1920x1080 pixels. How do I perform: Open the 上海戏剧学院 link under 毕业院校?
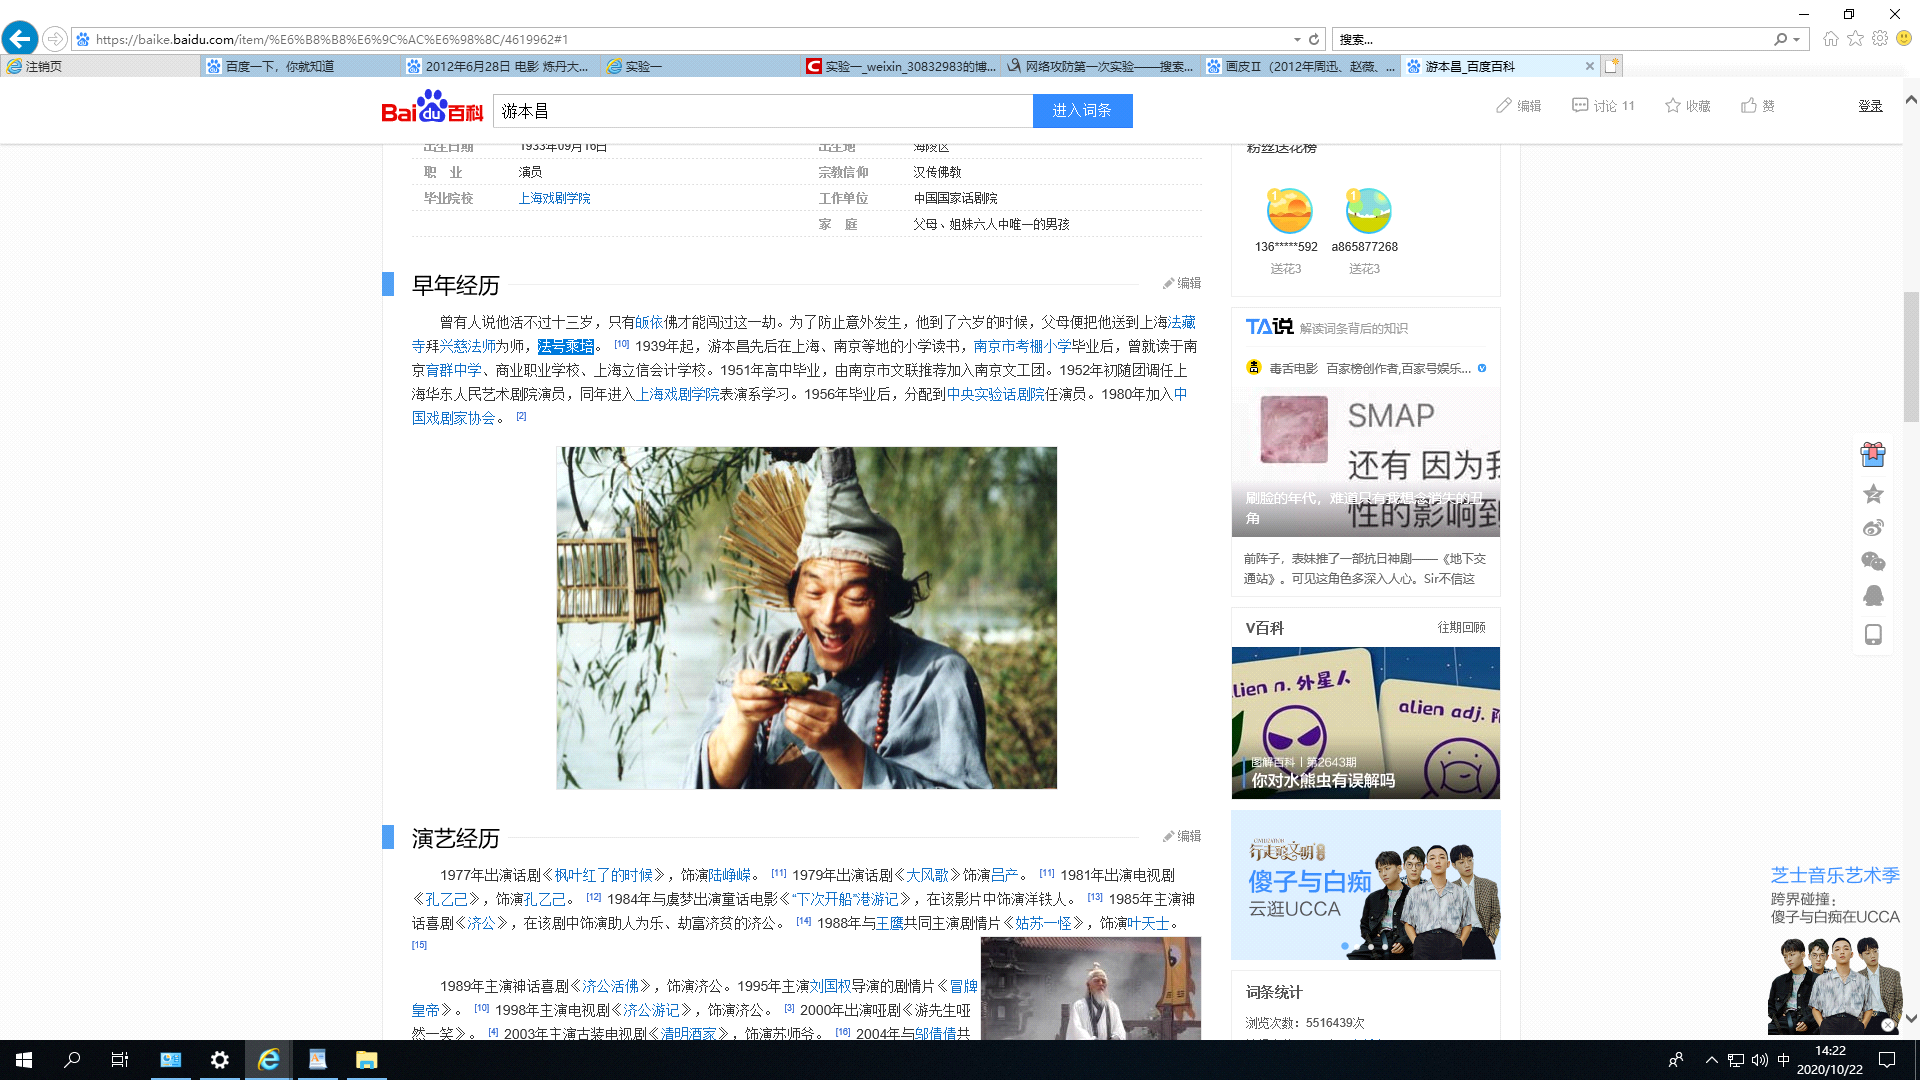(554, 198)
